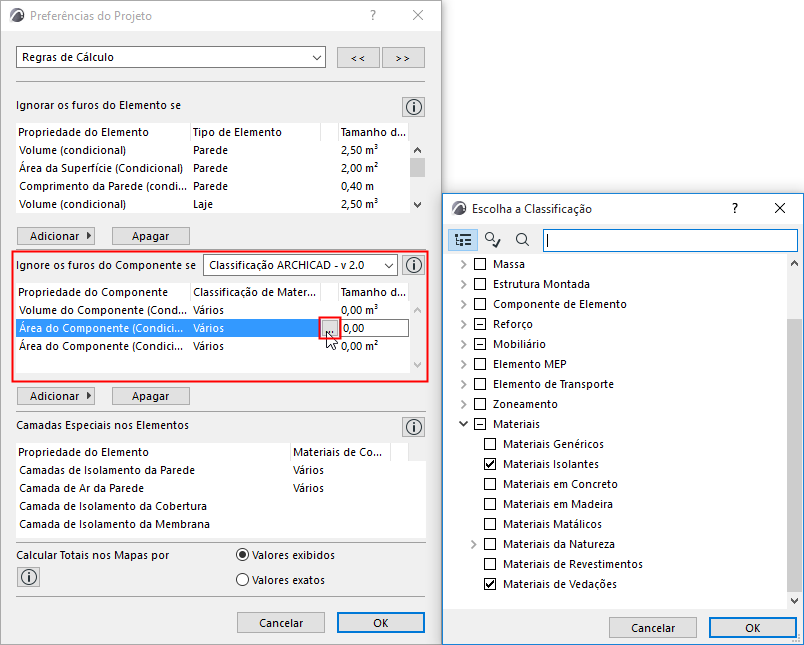Click help question mark in Preferências do Projeto
The height and width of the screenshot is (645, 804).
tap(373, 15)
